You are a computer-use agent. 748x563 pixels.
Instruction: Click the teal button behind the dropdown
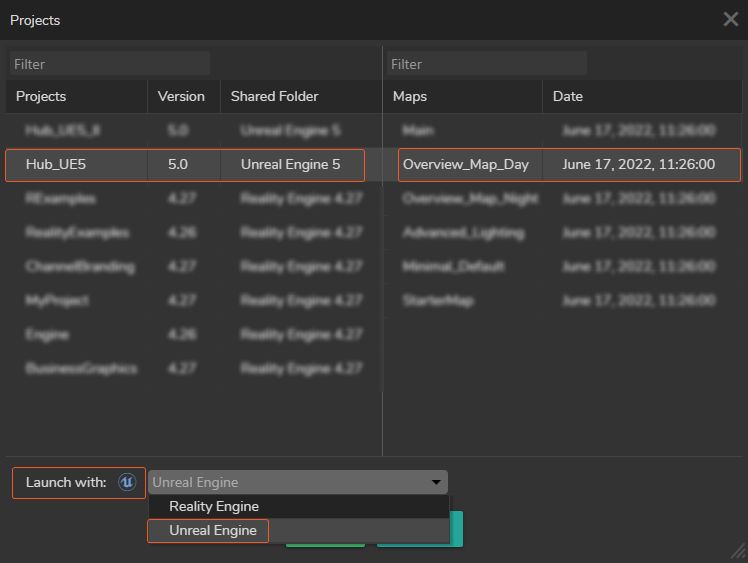[456, 530]
